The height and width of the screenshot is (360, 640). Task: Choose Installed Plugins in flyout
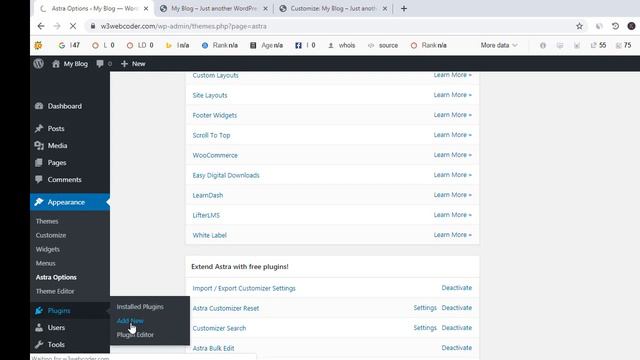click(140, 307)
